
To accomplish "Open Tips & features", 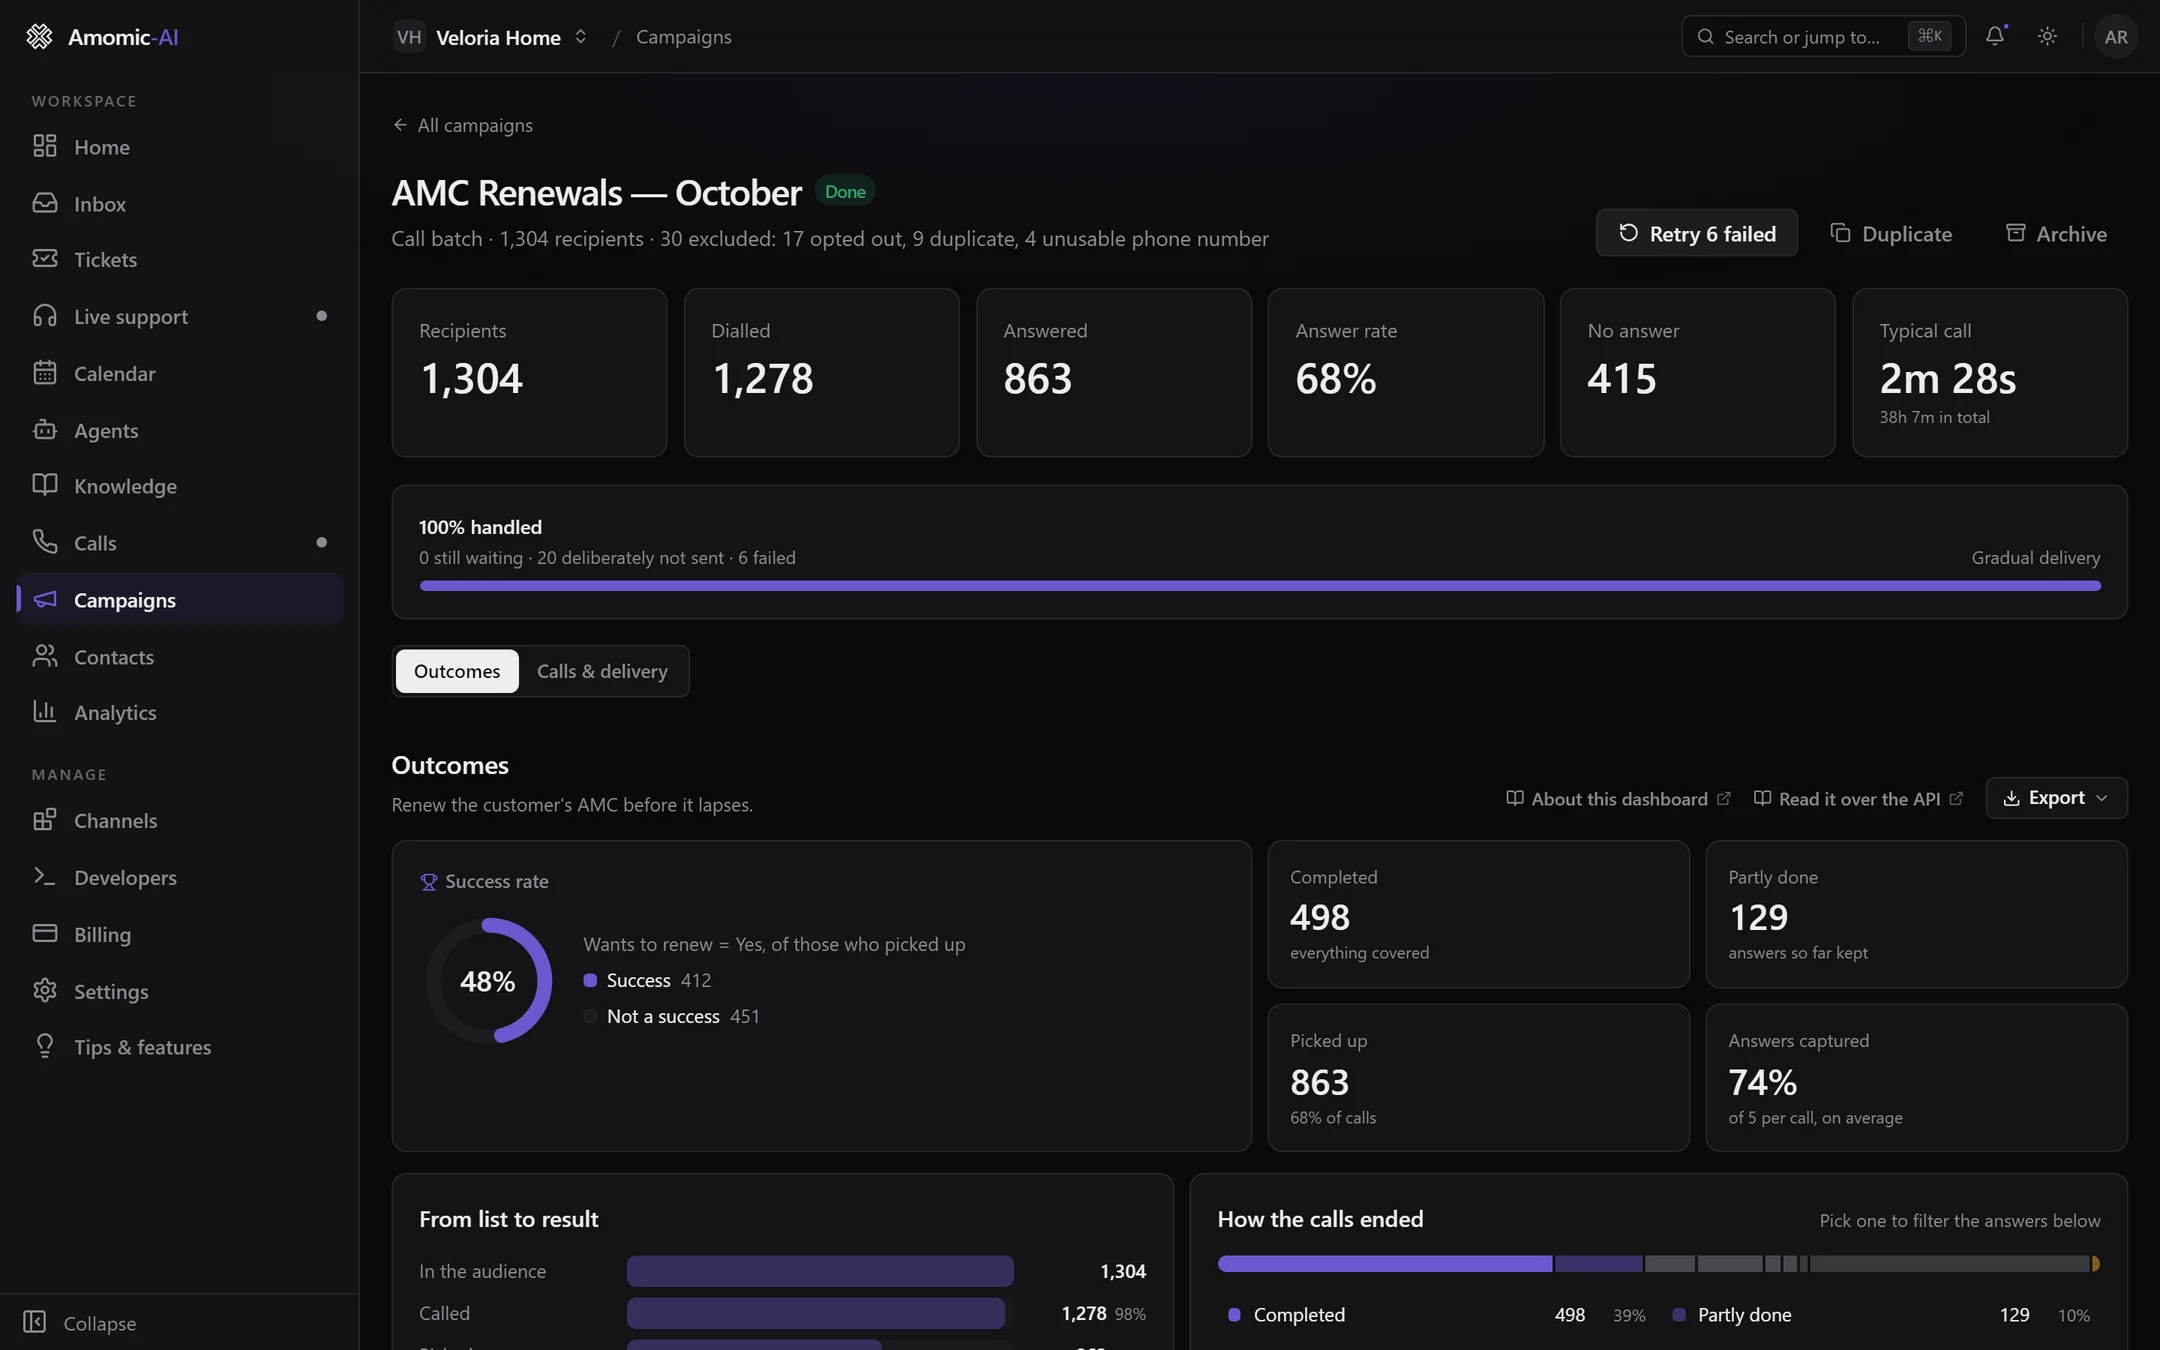I will pos(180,1047).
